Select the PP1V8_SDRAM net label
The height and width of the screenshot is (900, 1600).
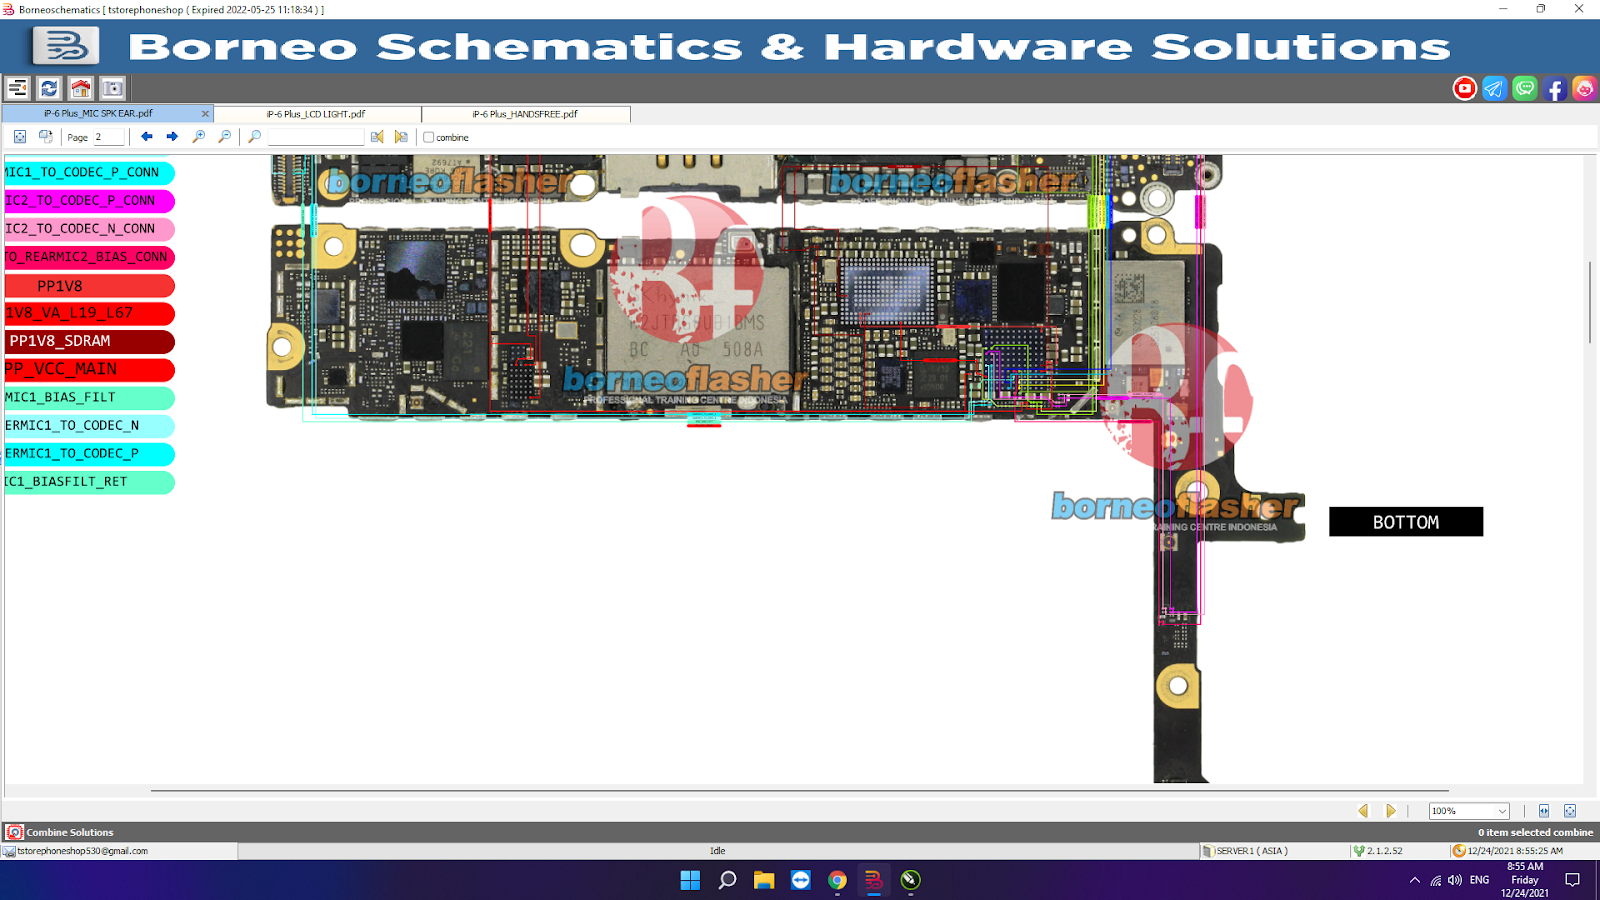pos(89,341)
